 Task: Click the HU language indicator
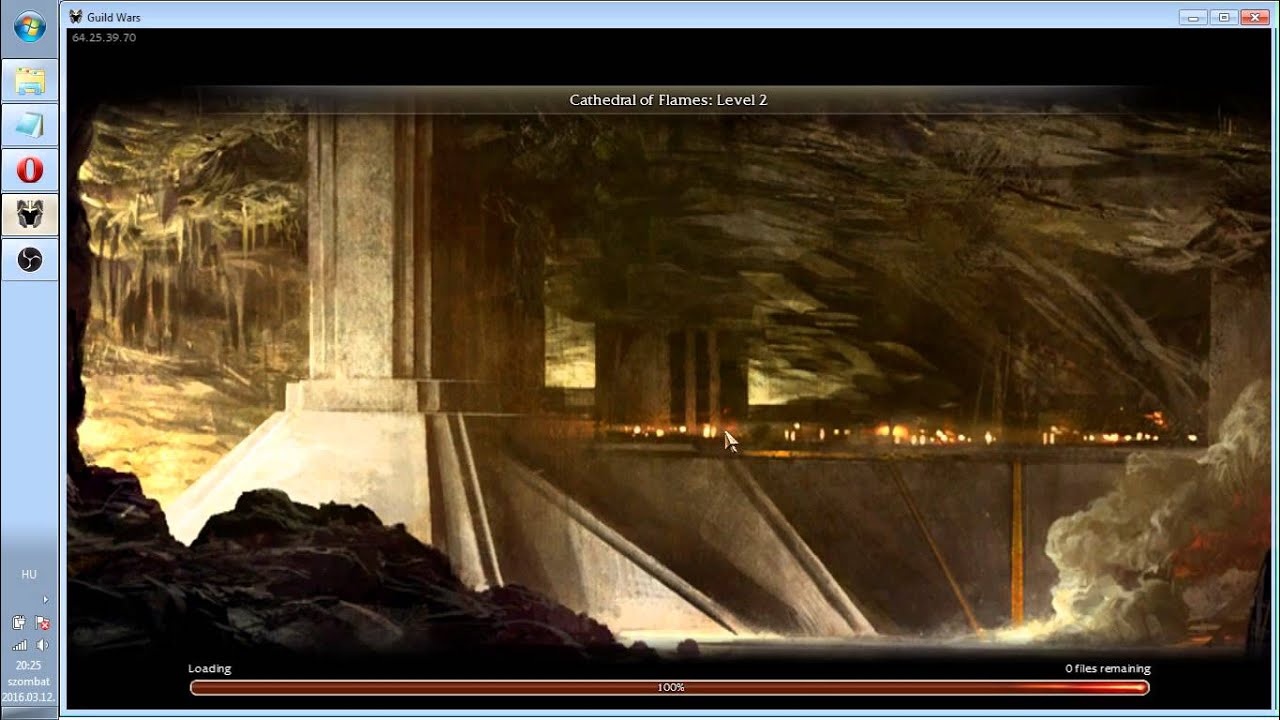tap(29, 575)
